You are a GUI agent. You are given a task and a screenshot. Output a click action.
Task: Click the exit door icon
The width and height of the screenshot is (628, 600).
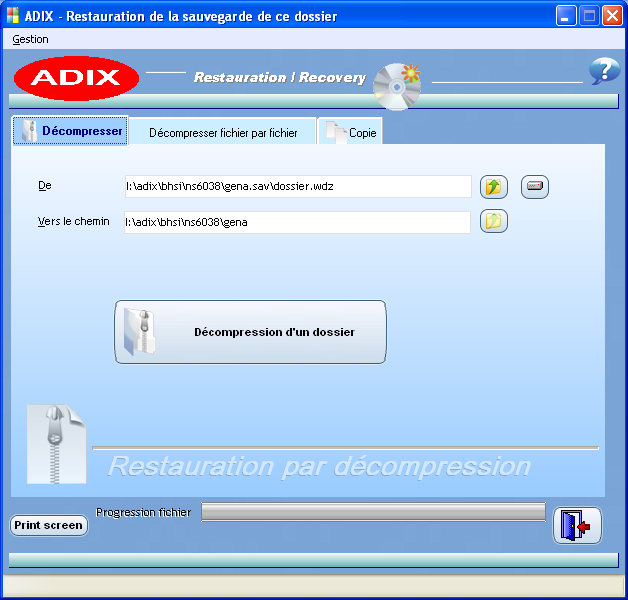[x=577, y=526]
